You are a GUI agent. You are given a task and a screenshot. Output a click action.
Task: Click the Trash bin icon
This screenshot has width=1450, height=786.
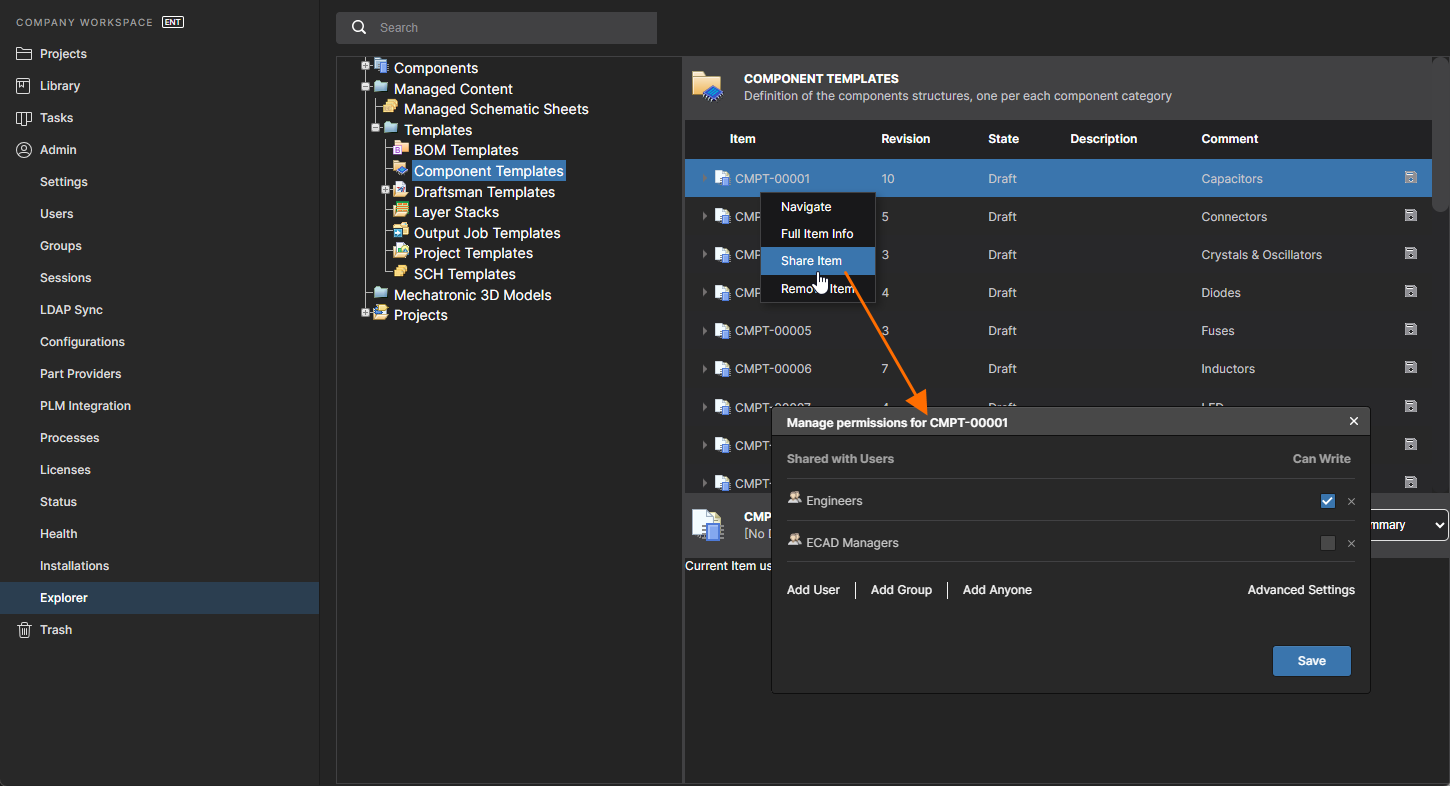[24, 630]
